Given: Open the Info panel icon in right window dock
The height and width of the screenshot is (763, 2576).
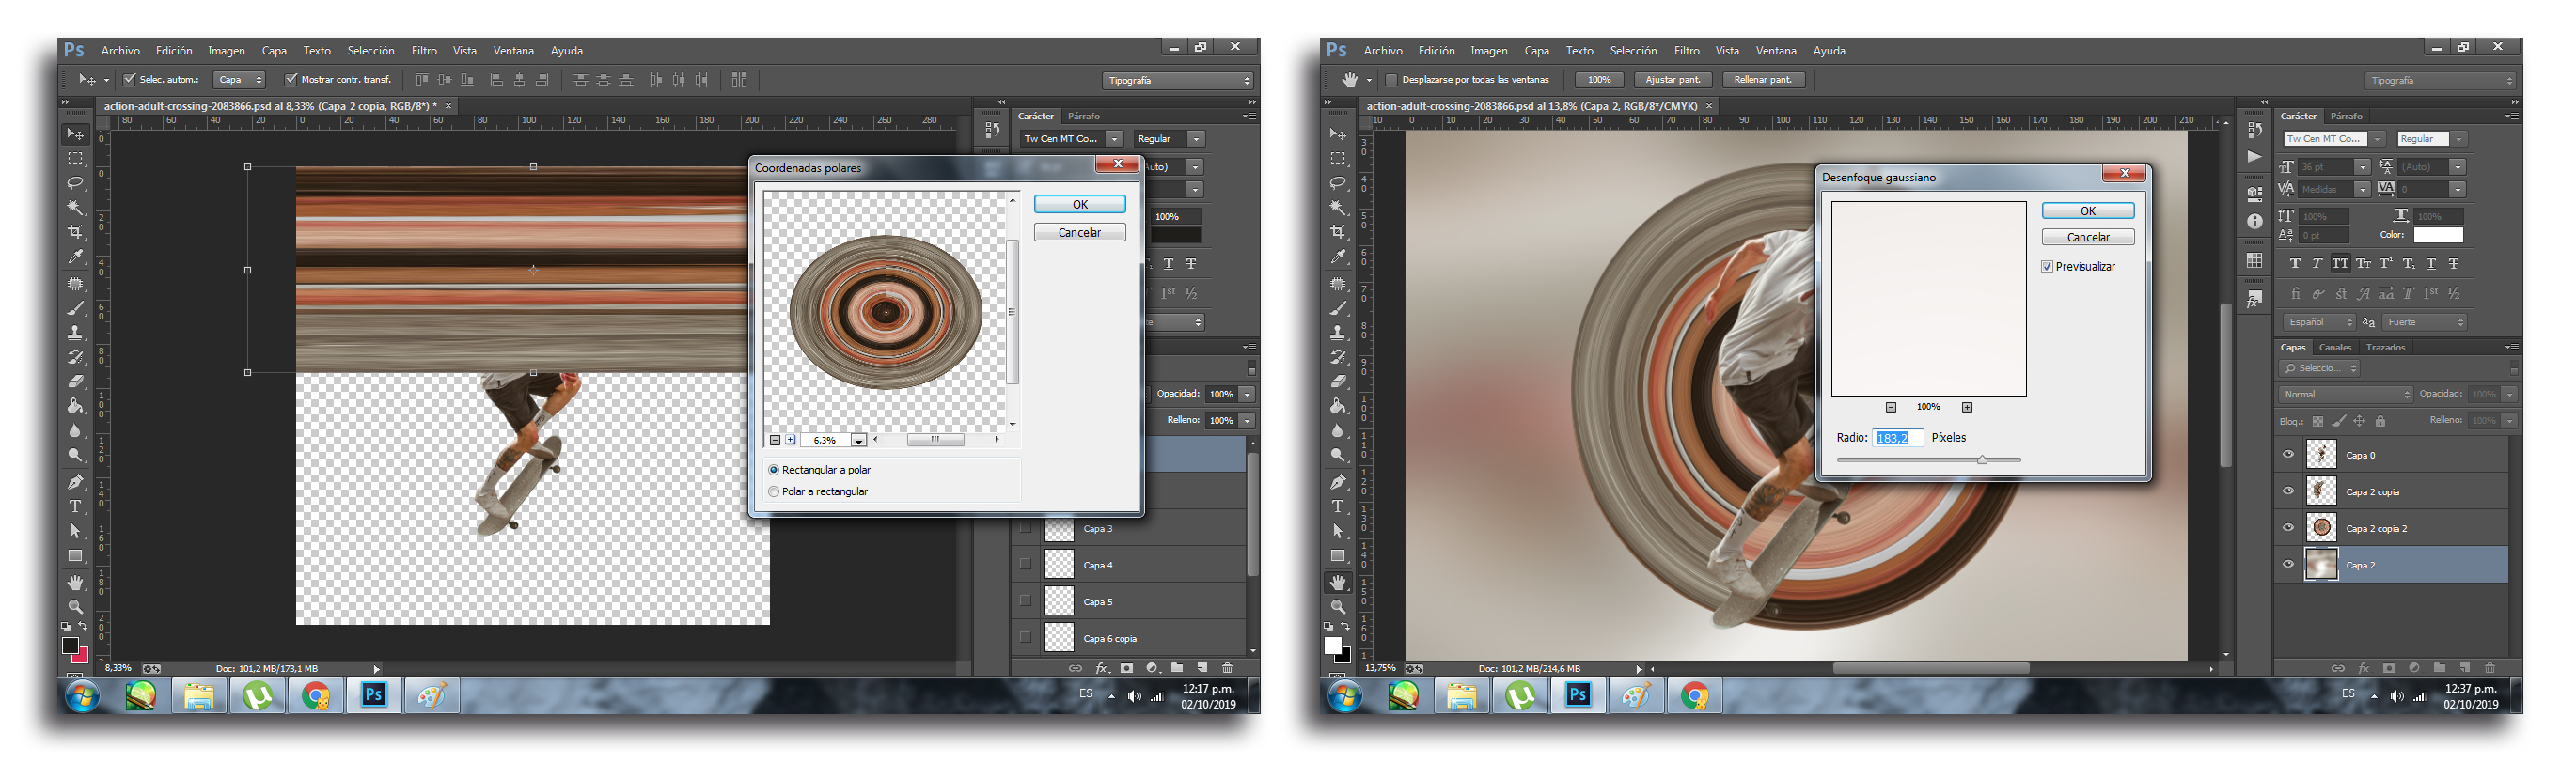Looking at the screenshot, I should pyautogui.click(x=2254, y=222).
